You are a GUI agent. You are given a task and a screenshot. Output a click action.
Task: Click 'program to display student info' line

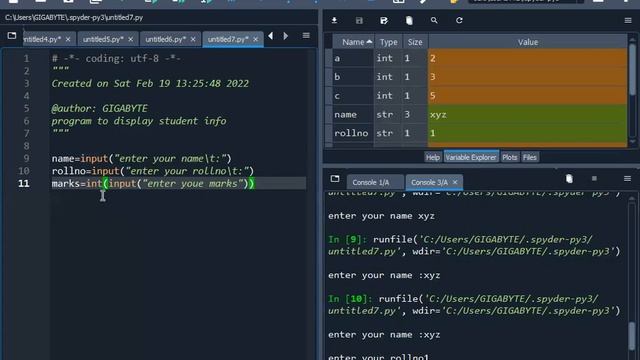(x=139, y=121)
